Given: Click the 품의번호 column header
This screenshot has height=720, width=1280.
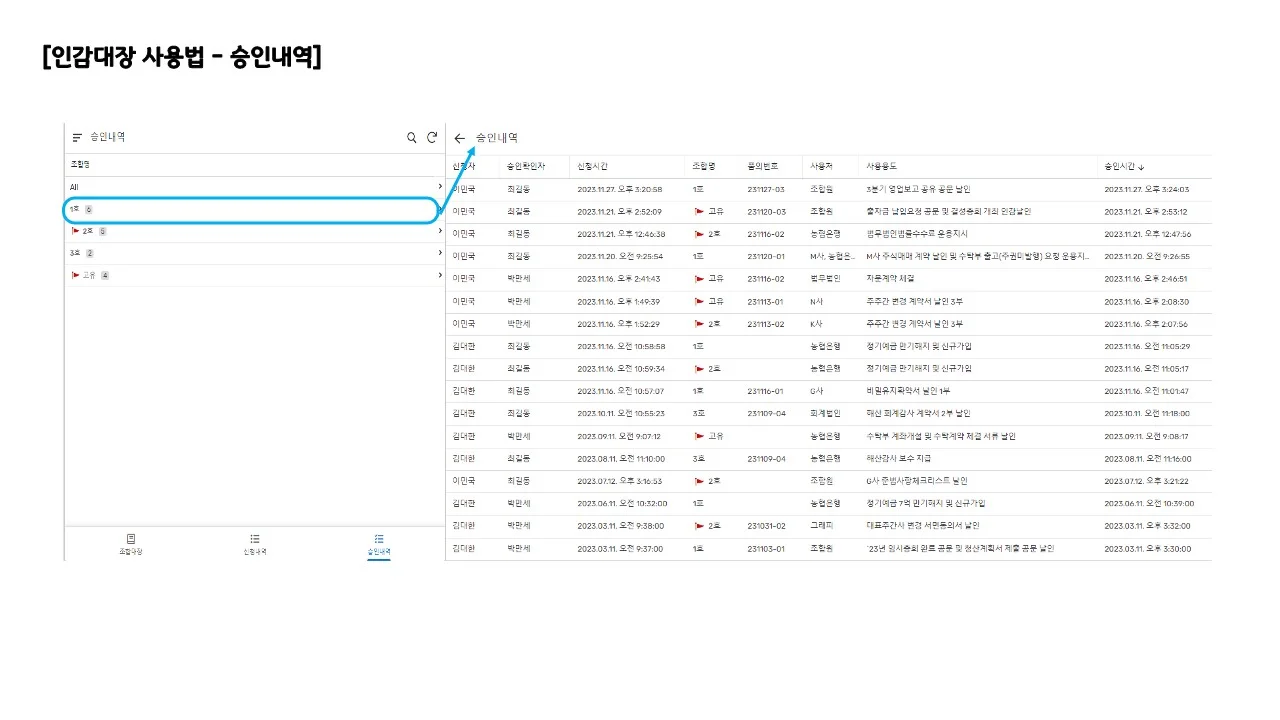Looking at the screenshot, I should pyautogui.click(x=761, y=166).
